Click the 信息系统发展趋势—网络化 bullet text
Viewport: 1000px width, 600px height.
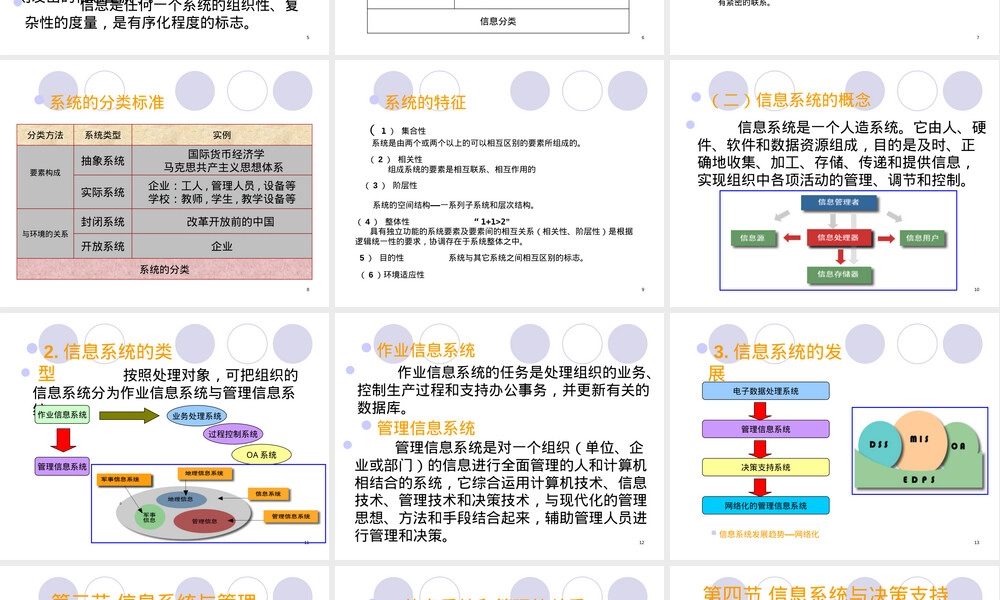(x=768, y=534)
